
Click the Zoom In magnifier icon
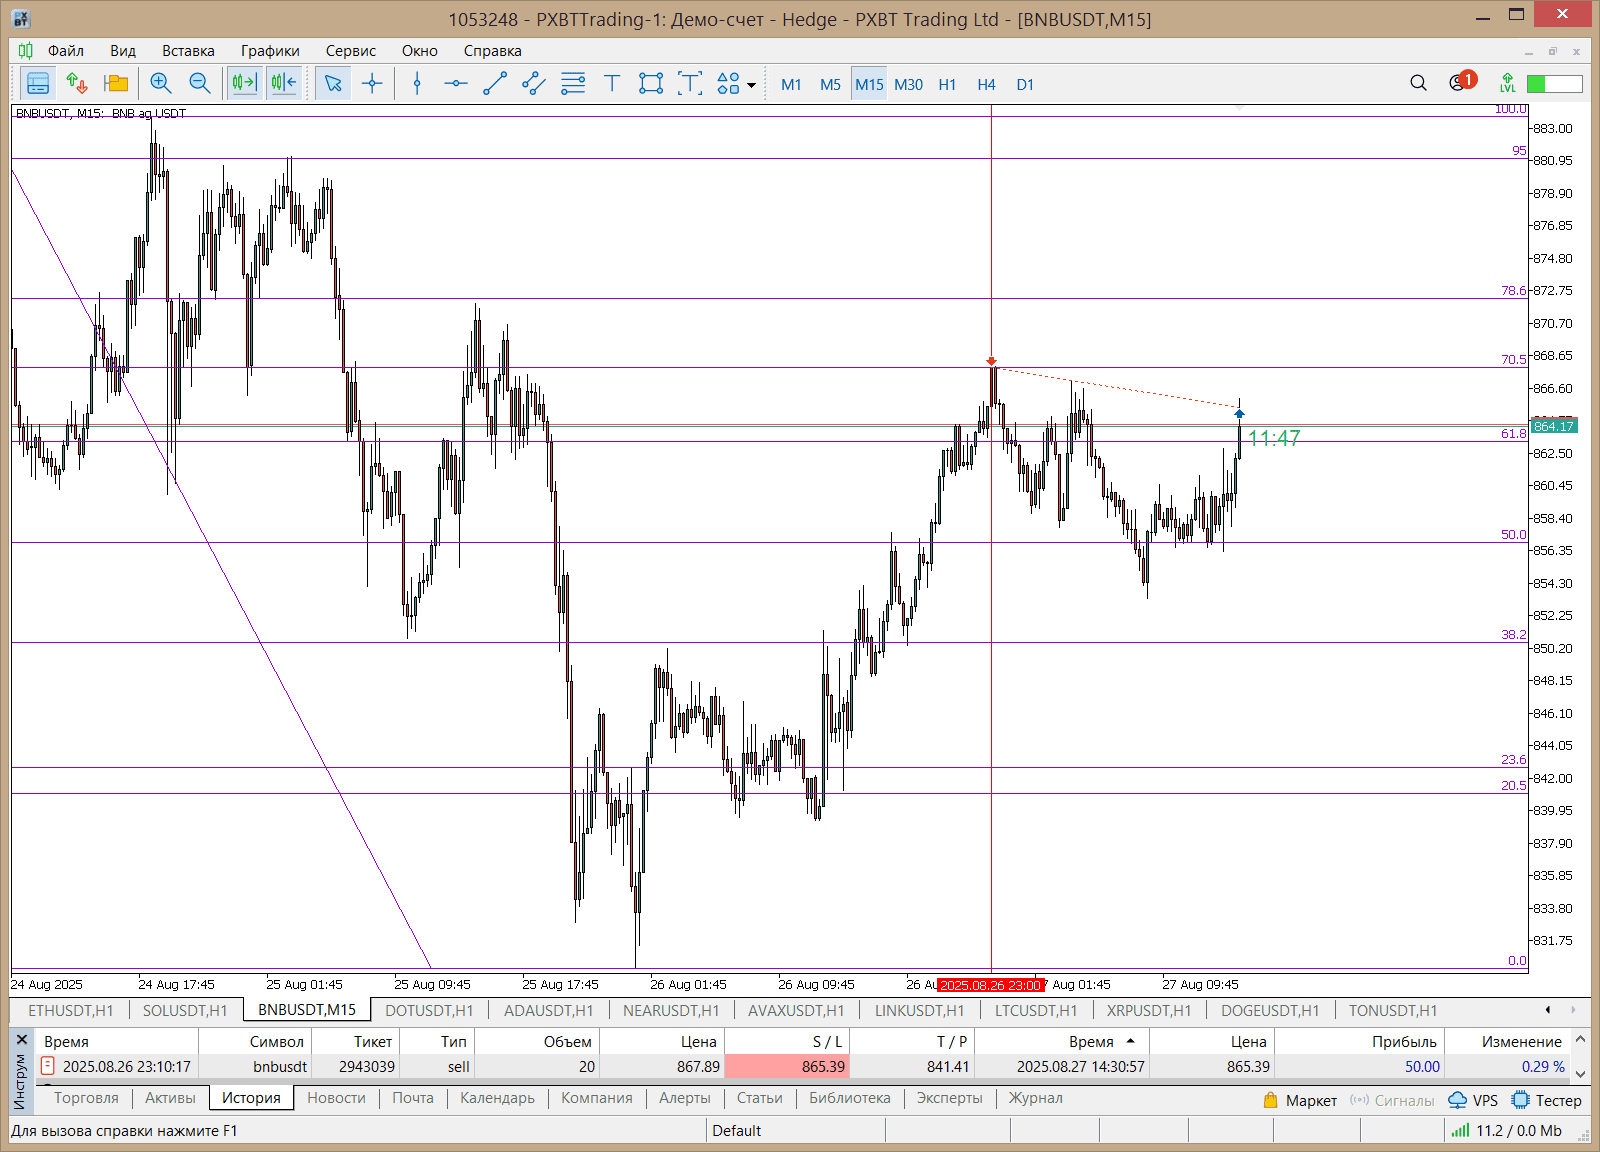160,84
